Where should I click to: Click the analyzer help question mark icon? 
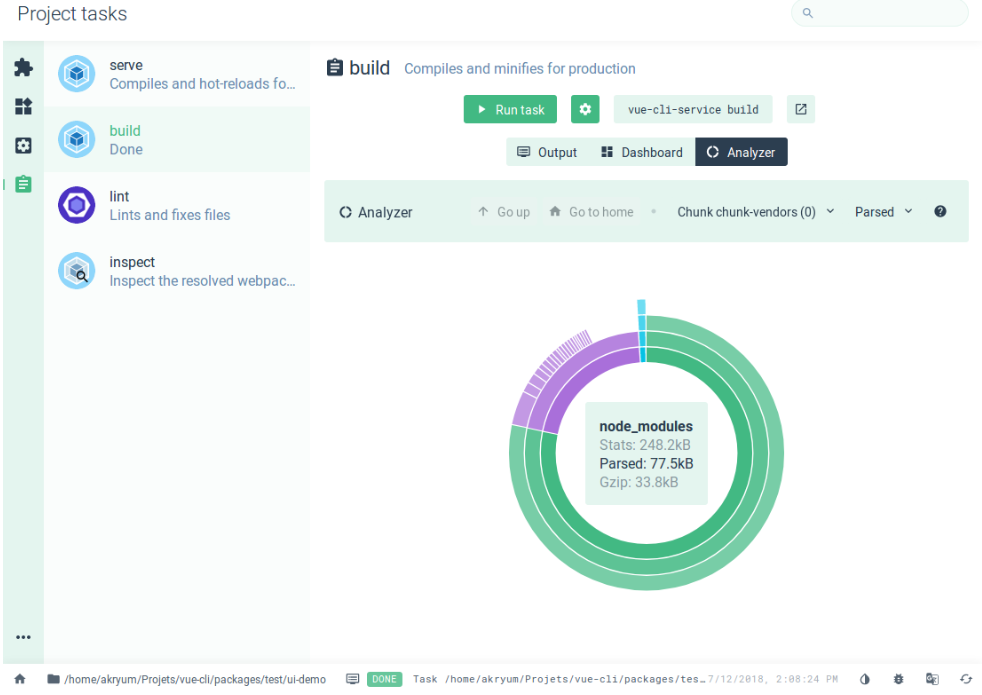tap(940, 212)
